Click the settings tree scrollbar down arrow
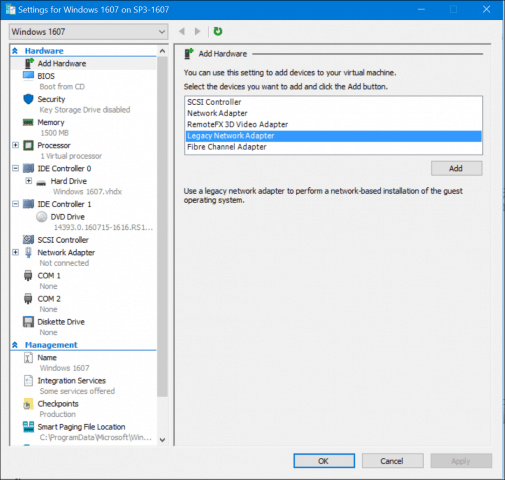This screenshot has width=505, height=480. [162, 440]
